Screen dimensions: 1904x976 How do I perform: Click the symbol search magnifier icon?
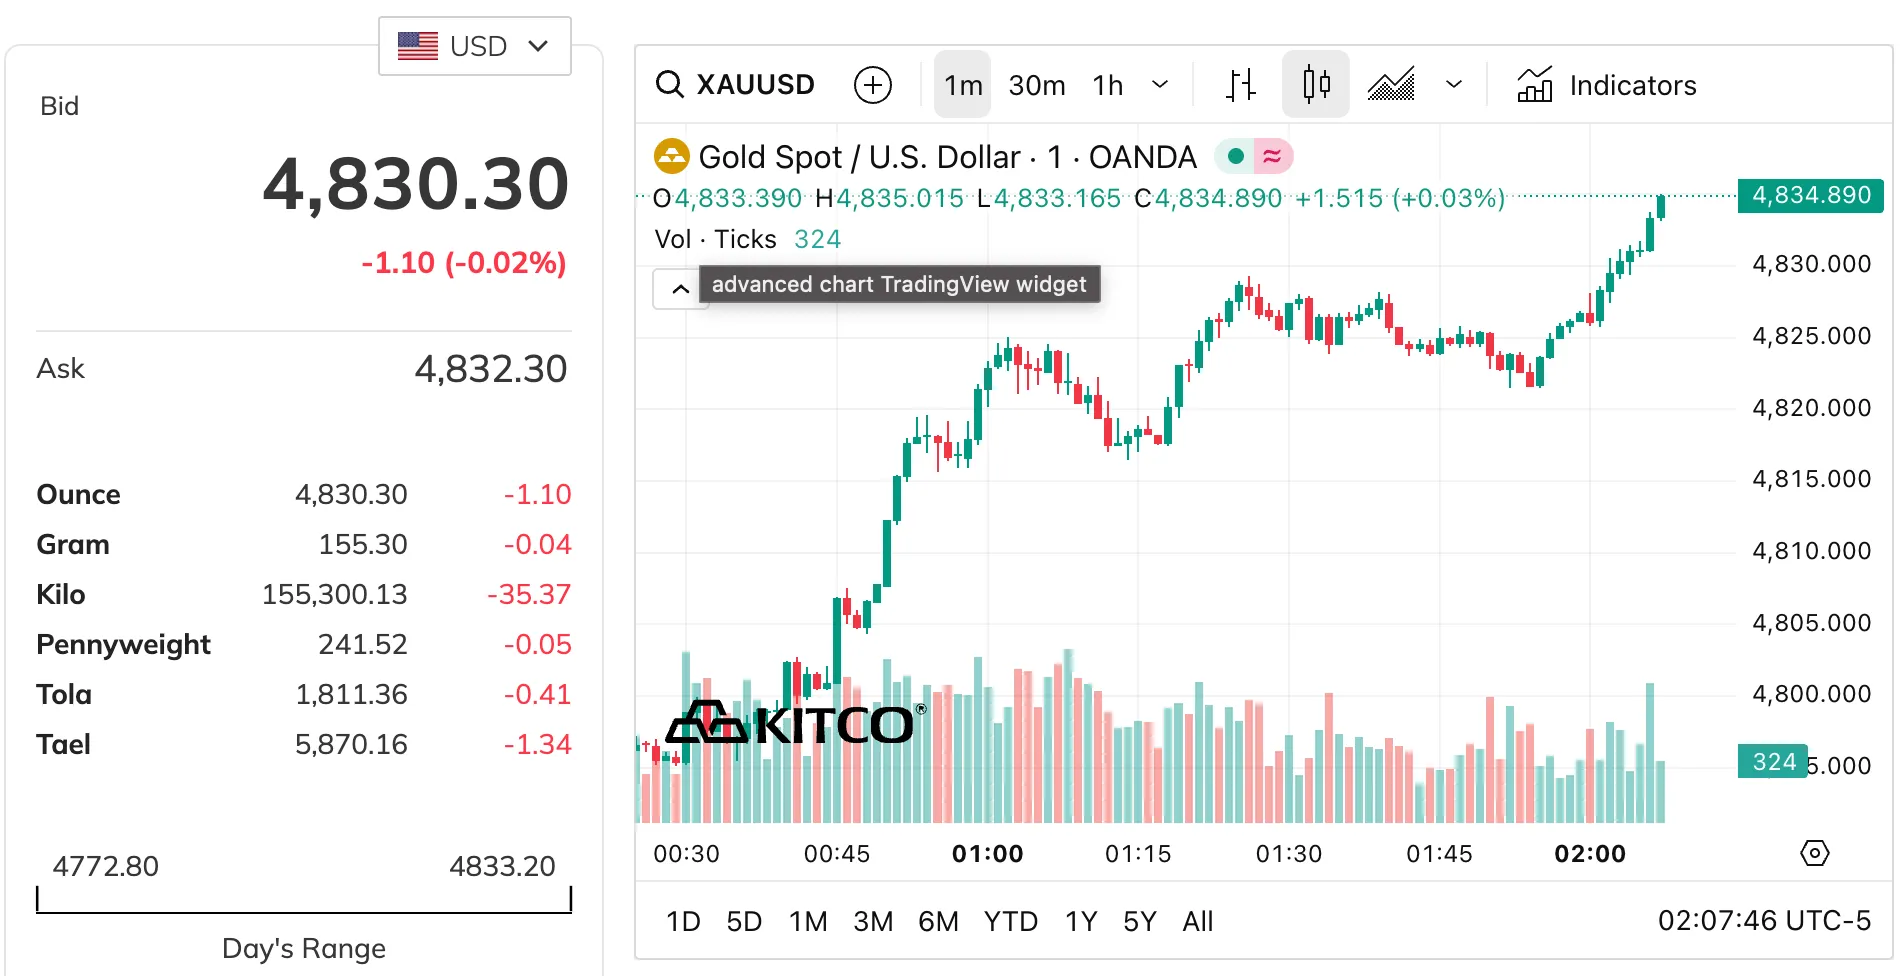click(x=669, y=85)
